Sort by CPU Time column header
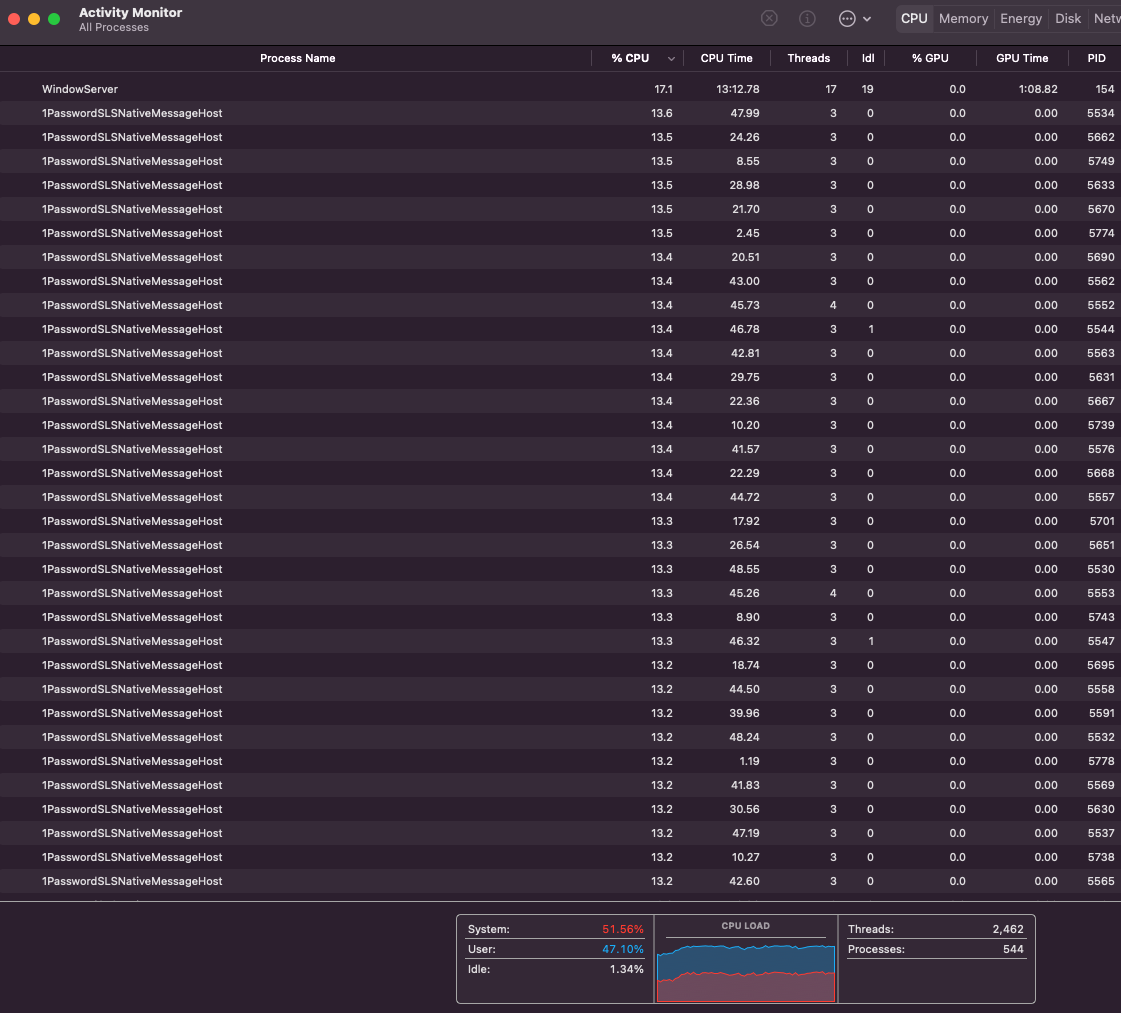Viewport: 1121px width, 1013px height. 726,58
